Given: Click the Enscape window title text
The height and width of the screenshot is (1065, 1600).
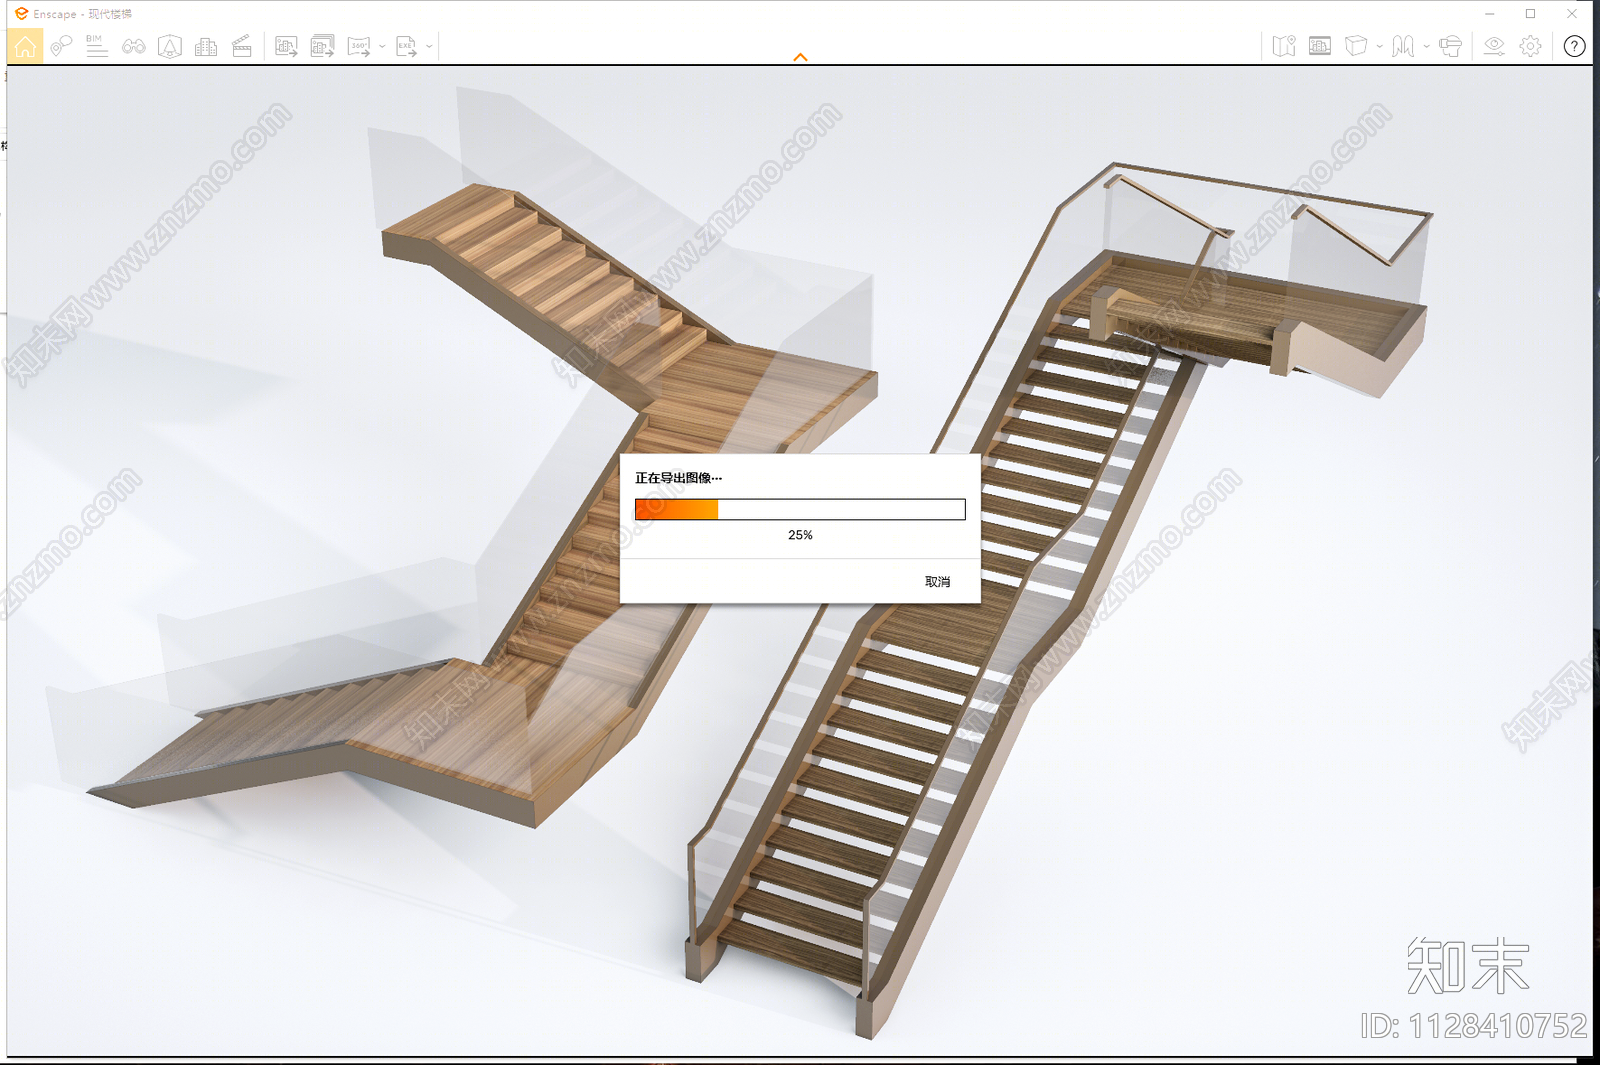Looking at the screenshot, I should pyautogui.click(x=82, y=14).
